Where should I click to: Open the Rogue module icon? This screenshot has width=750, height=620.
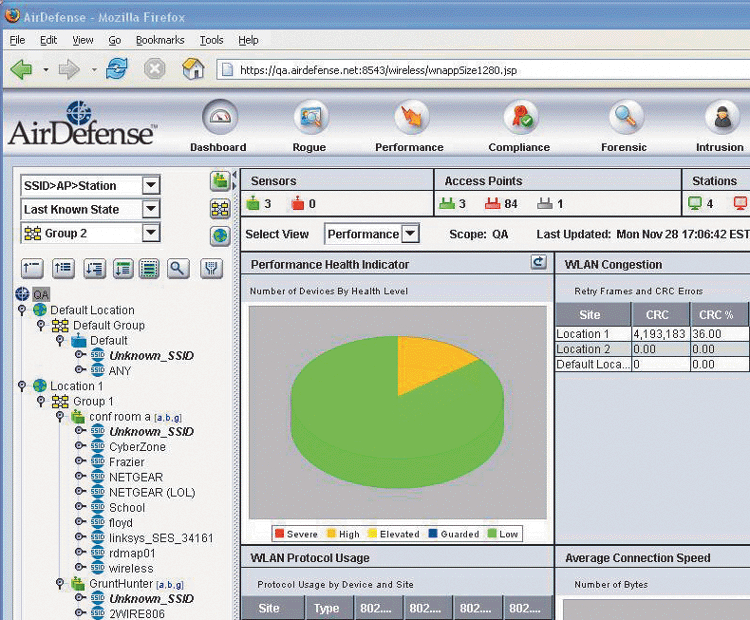click(311, 117)
